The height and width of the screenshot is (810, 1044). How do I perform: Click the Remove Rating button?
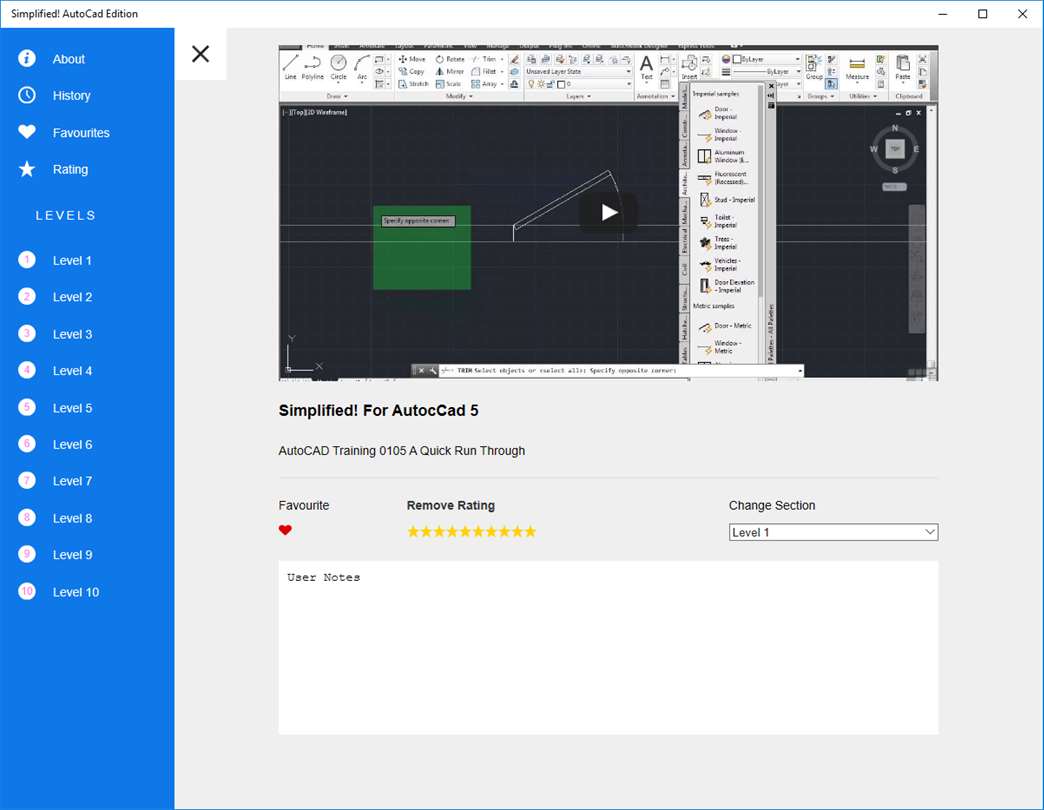click(451, 505)
